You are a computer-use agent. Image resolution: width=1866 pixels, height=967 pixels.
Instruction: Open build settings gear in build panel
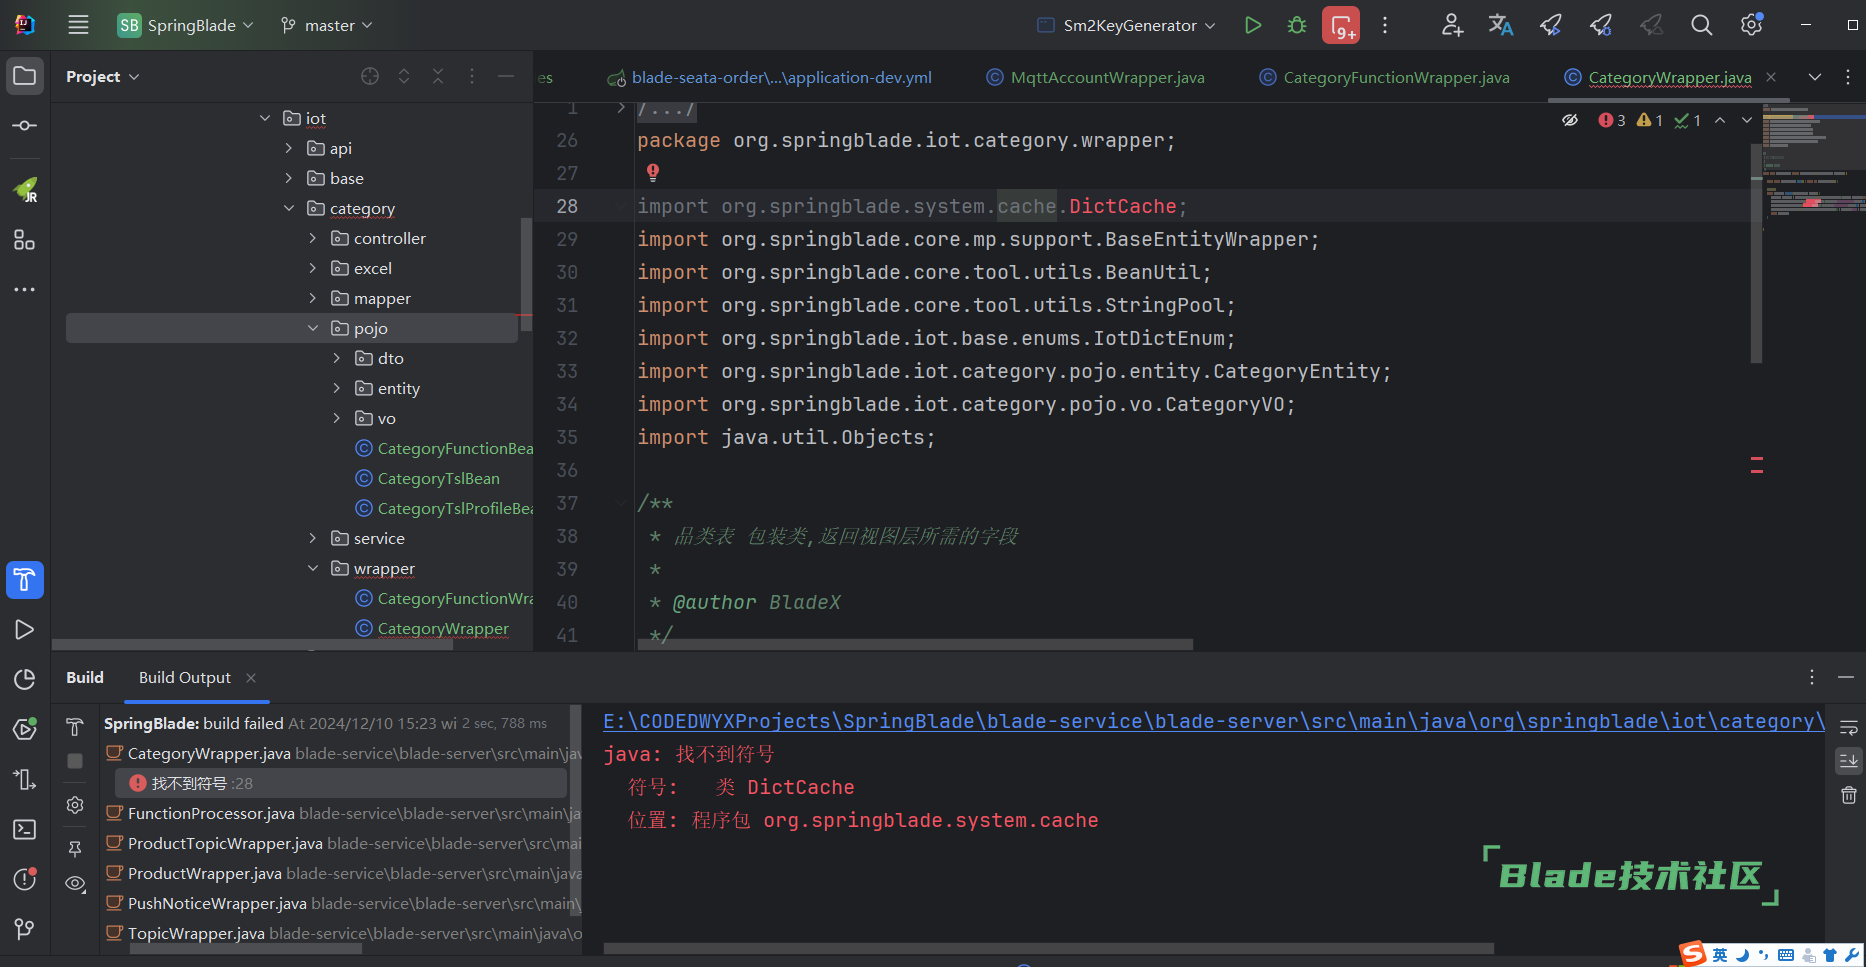[x=75, y=805]
